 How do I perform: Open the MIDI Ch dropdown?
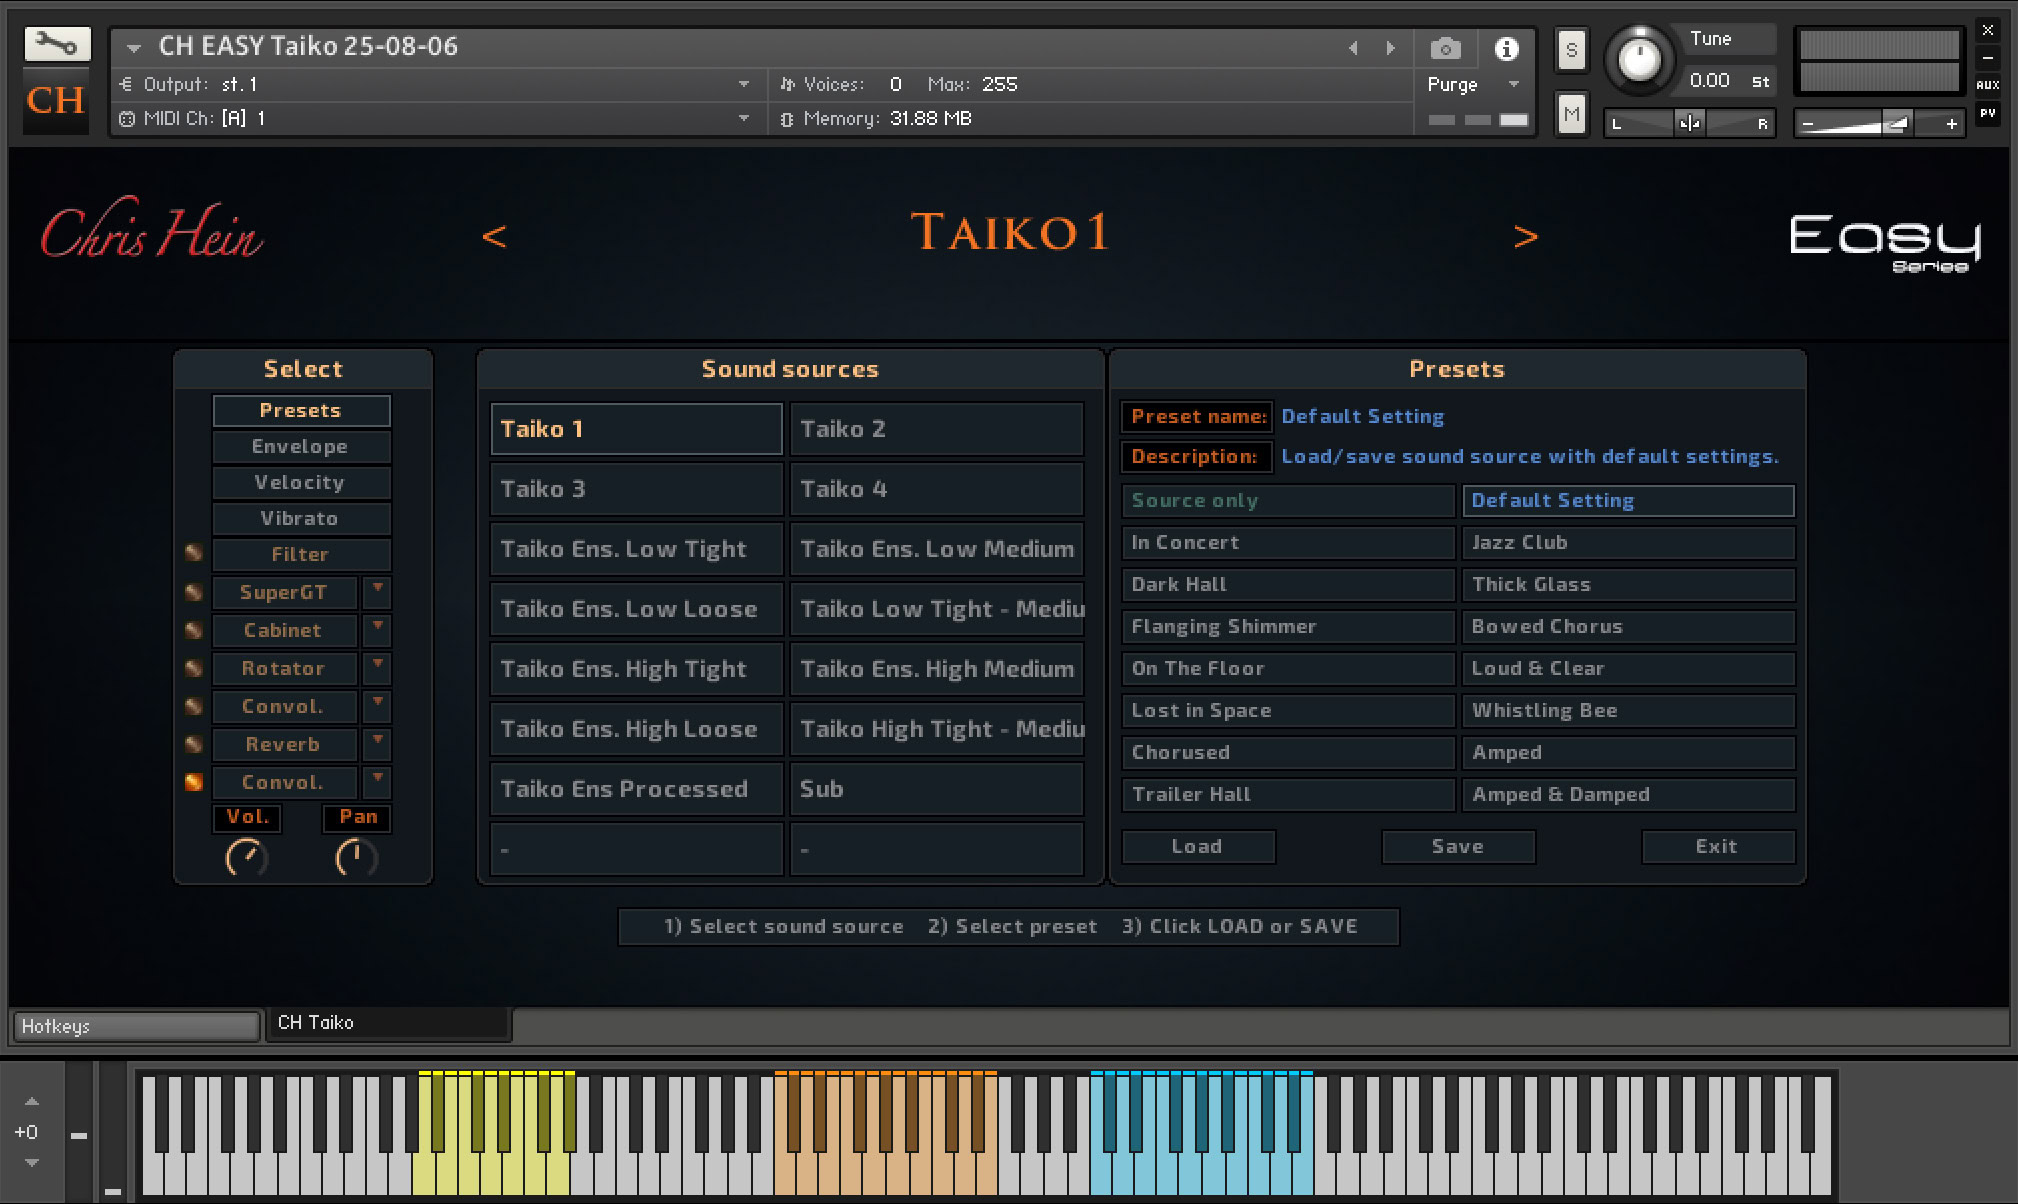(x=743, y=118)
